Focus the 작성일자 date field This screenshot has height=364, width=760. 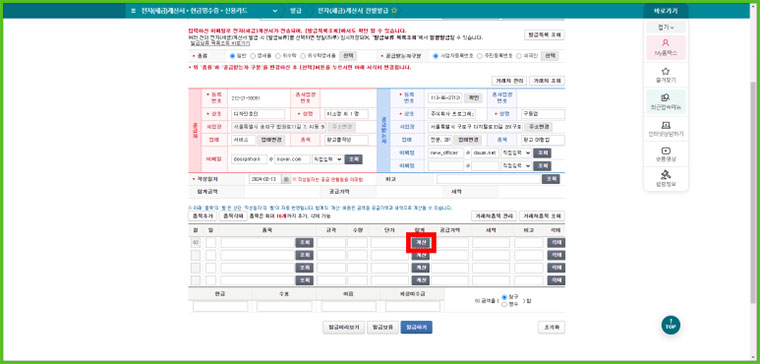(x=265, y=179)
